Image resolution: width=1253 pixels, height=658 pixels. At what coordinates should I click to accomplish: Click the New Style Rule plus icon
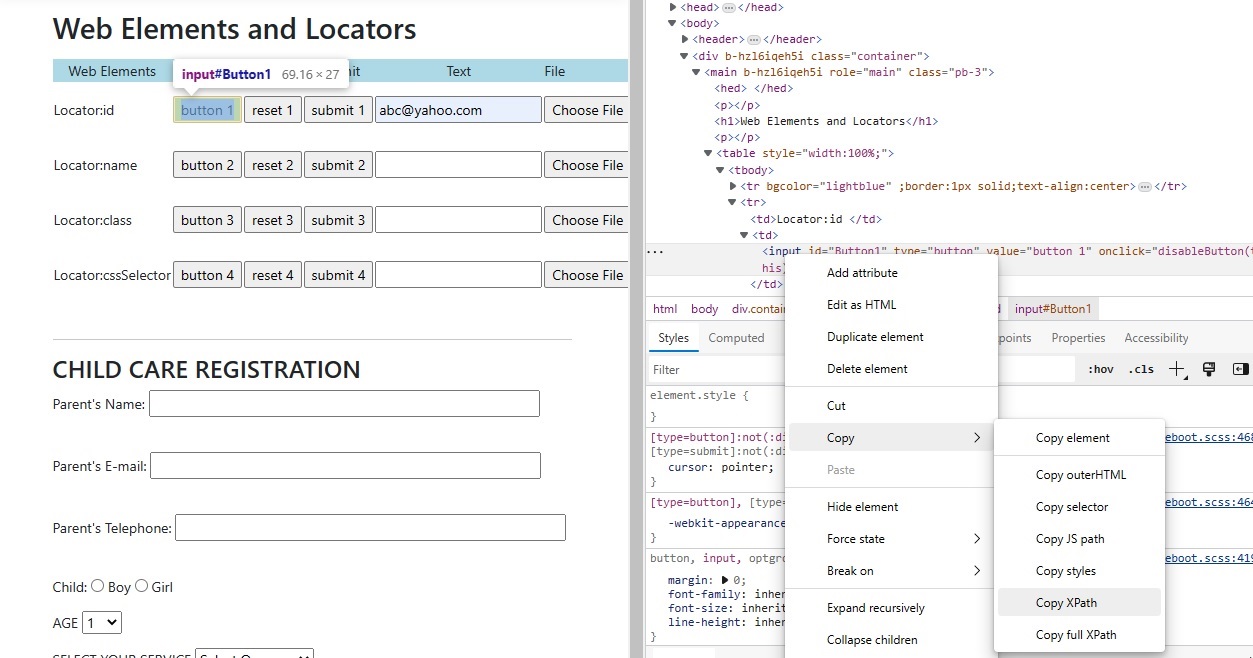[1176, 369]
